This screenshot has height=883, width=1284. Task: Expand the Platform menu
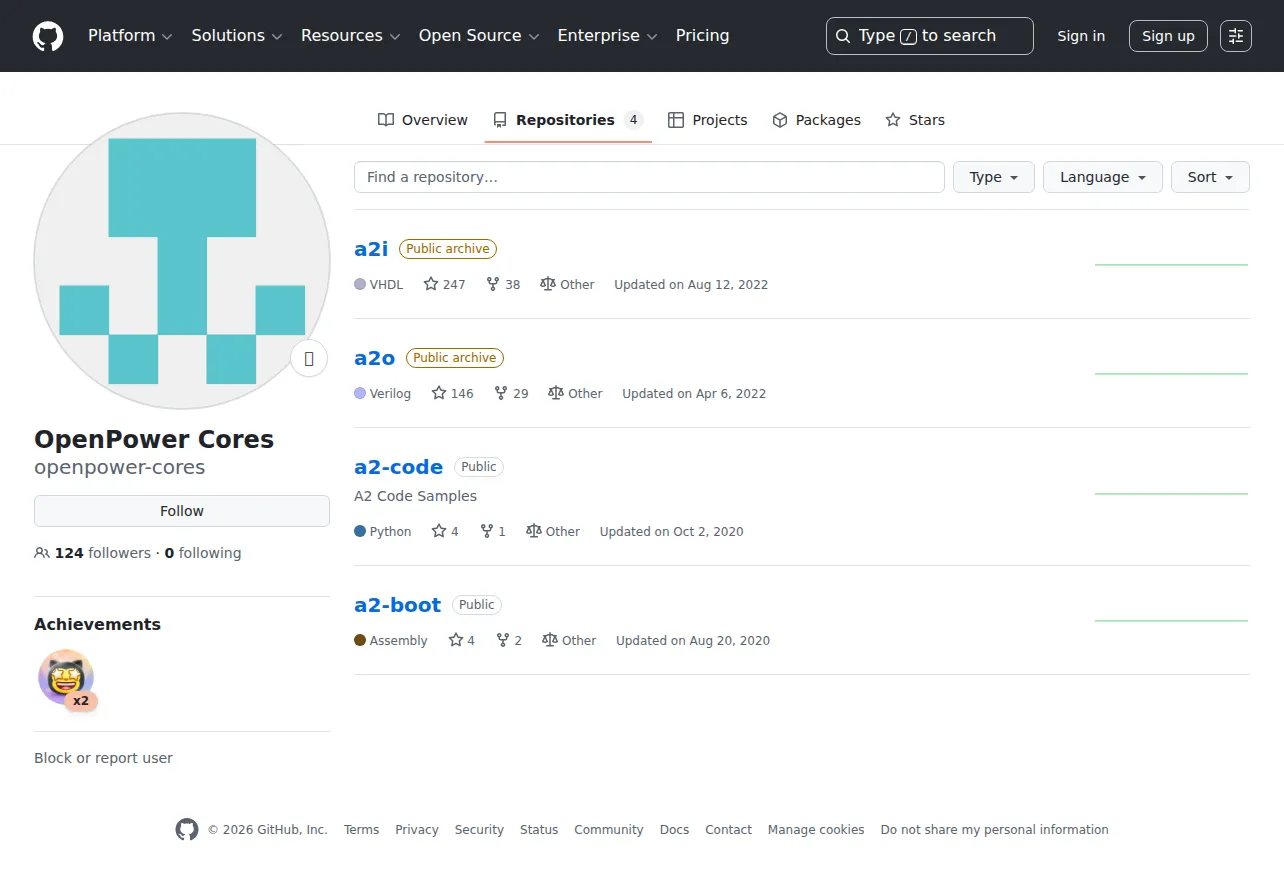coord(130,36)
